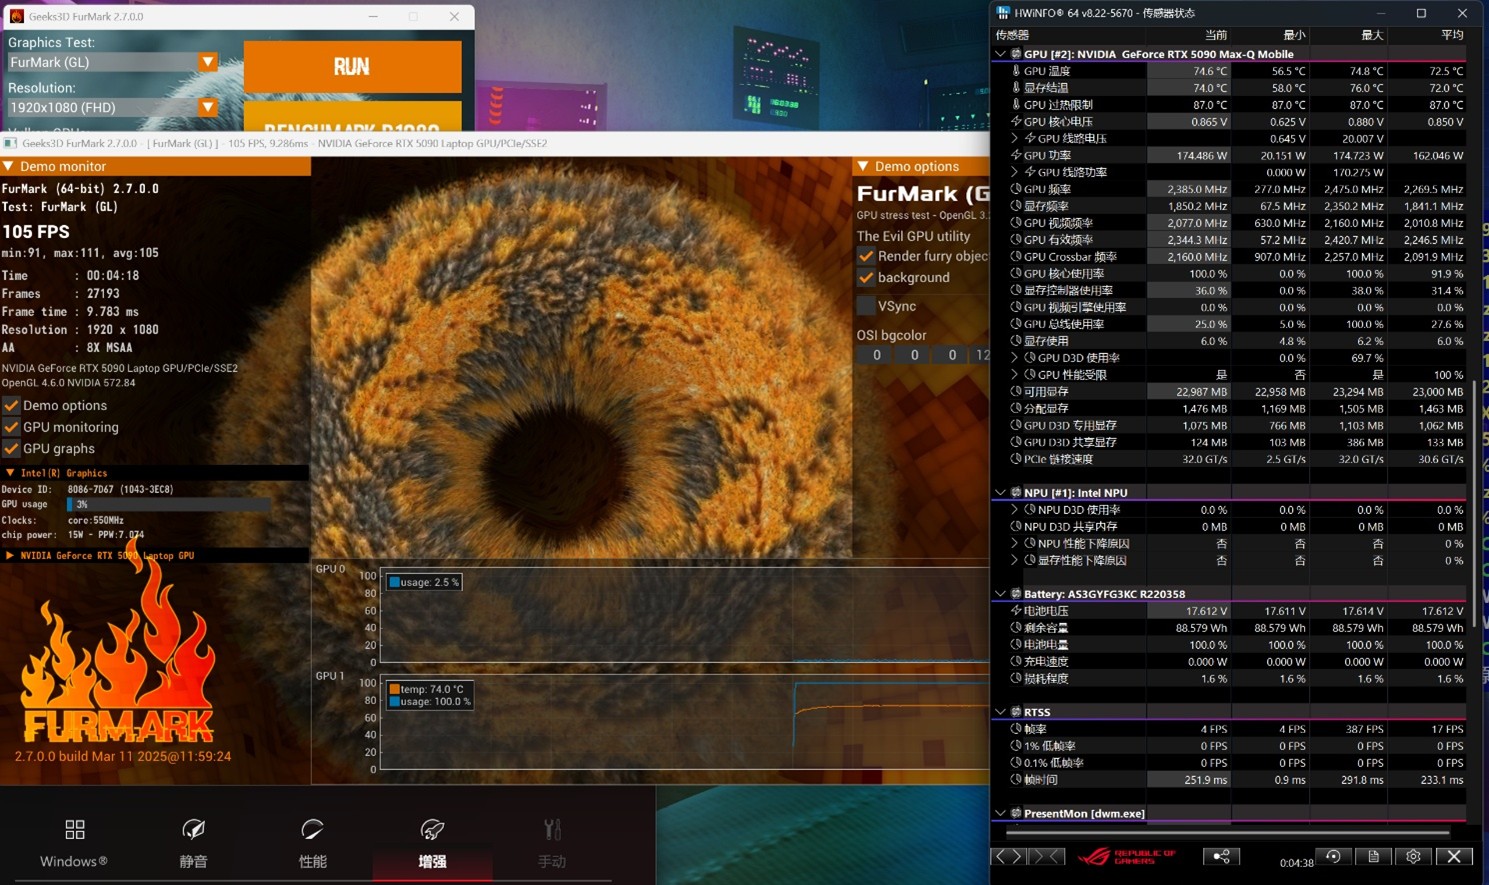
Task: Collapse the RTSS sensor group
Action: pyautogui.click(x=1001, y=712)
